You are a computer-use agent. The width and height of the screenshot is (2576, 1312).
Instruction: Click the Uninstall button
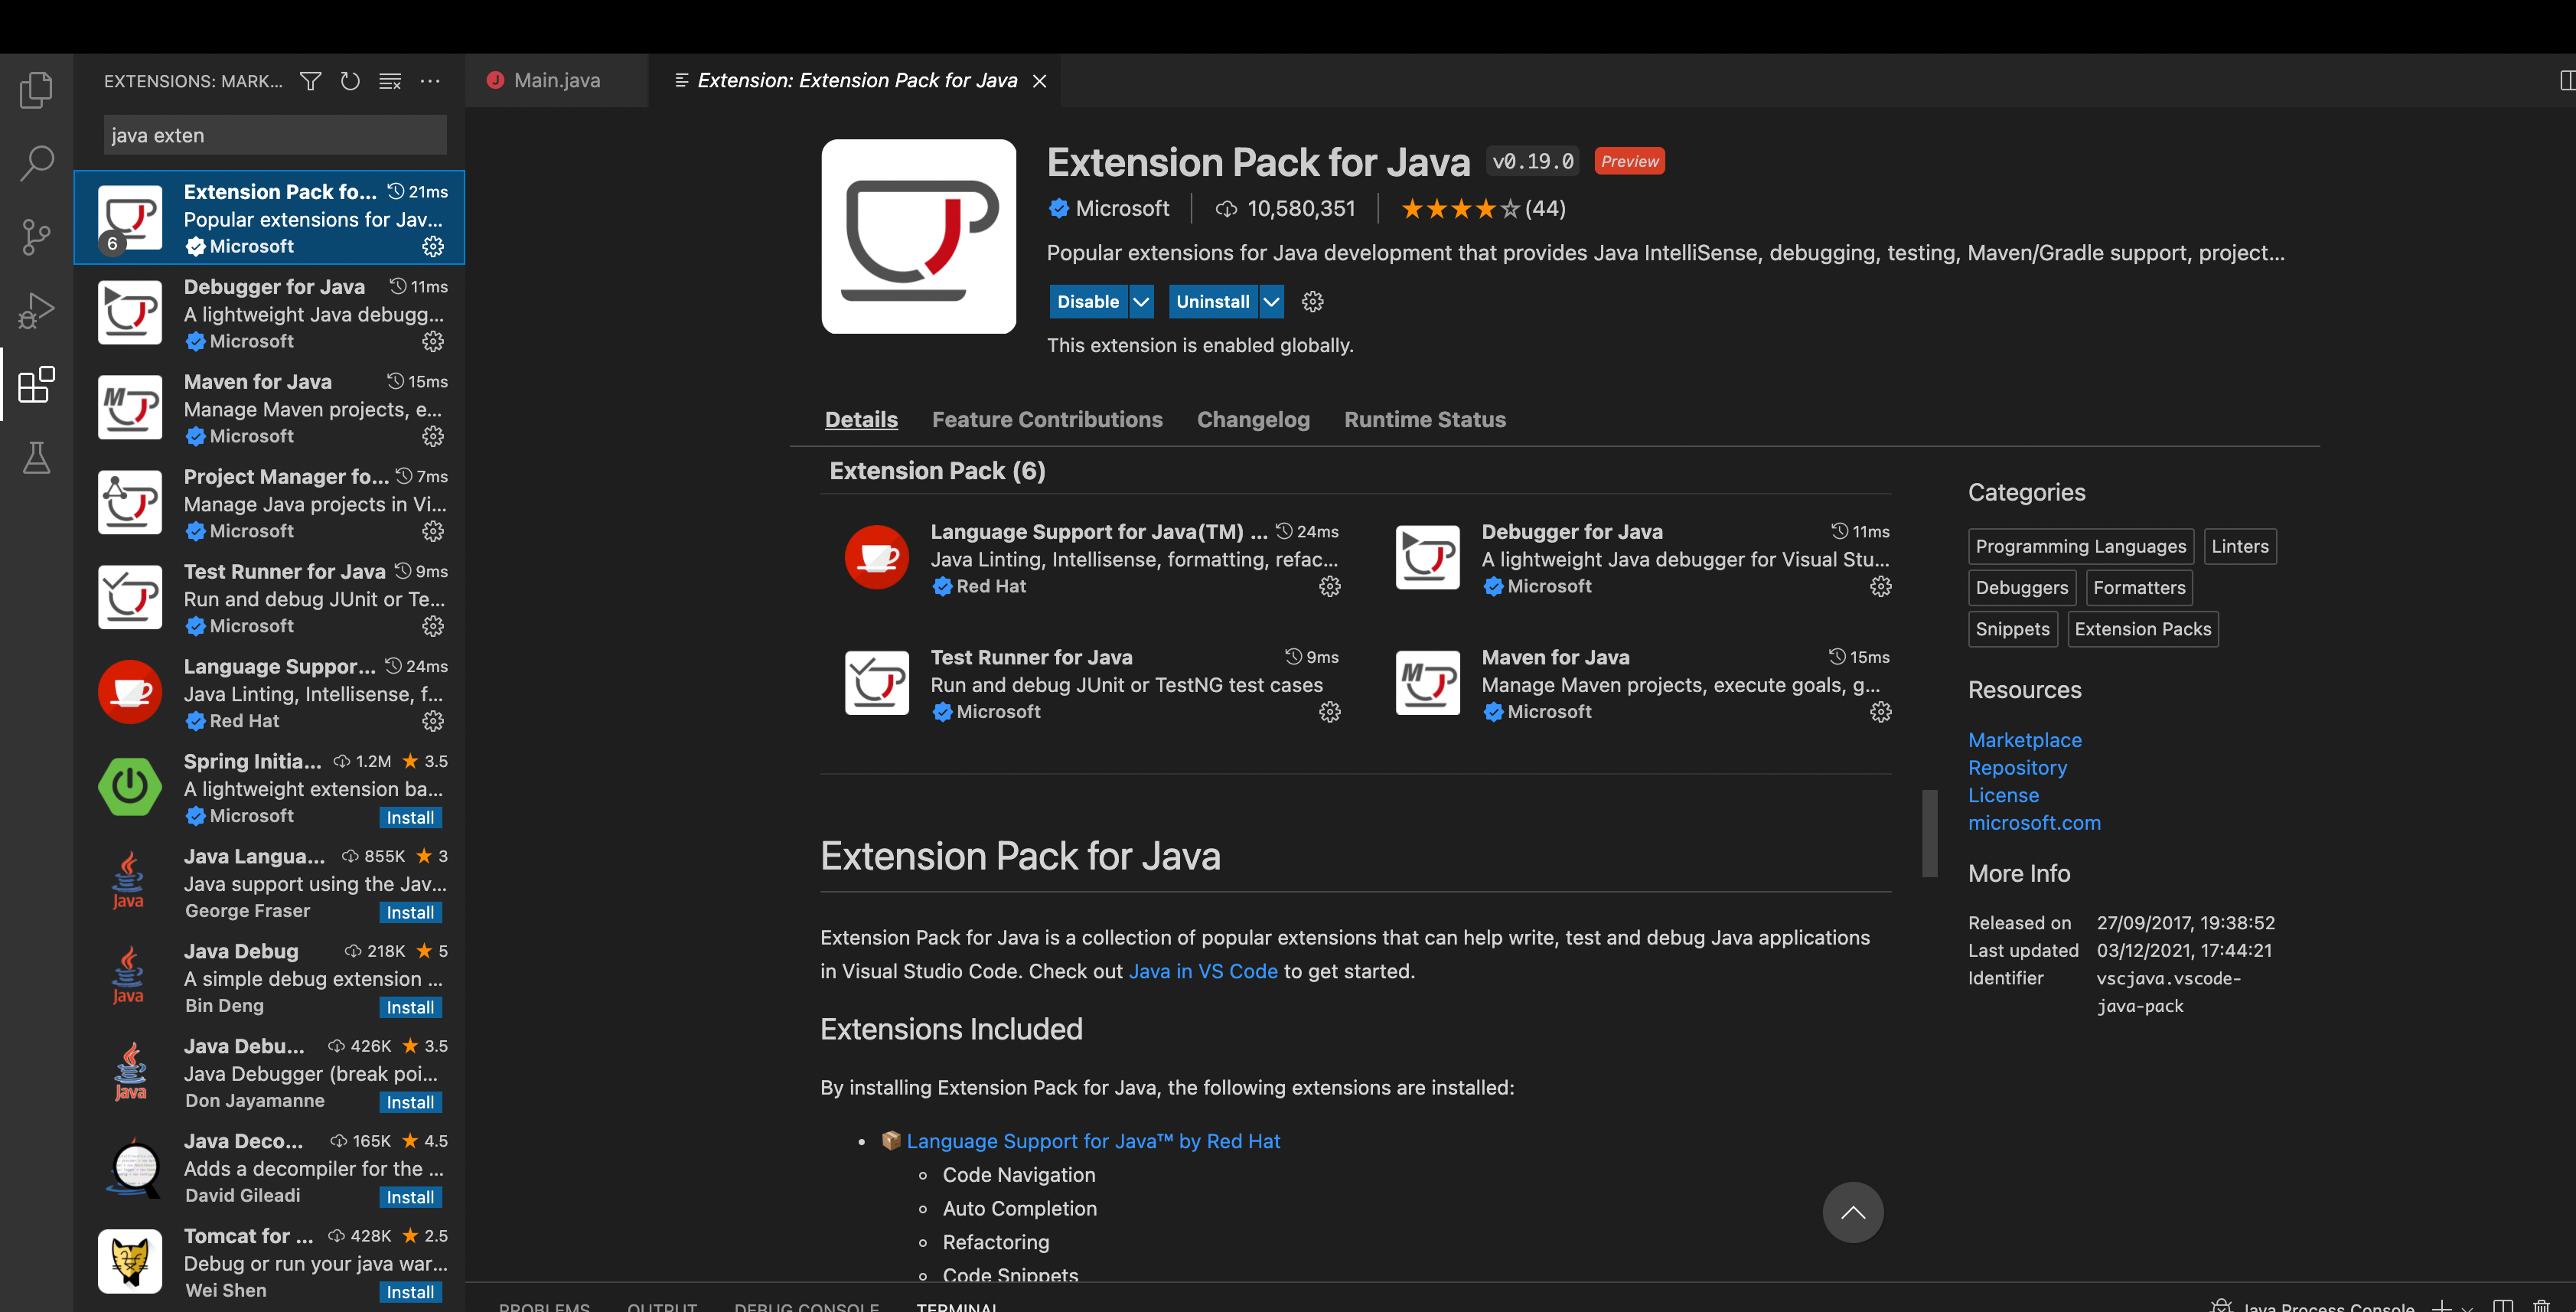(1213, 302)
